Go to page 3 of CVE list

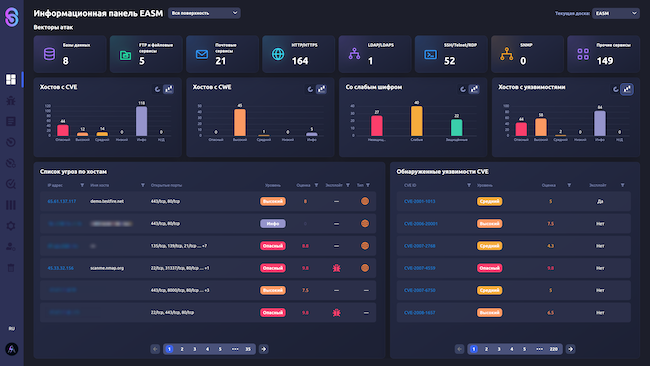coord(499,349)
